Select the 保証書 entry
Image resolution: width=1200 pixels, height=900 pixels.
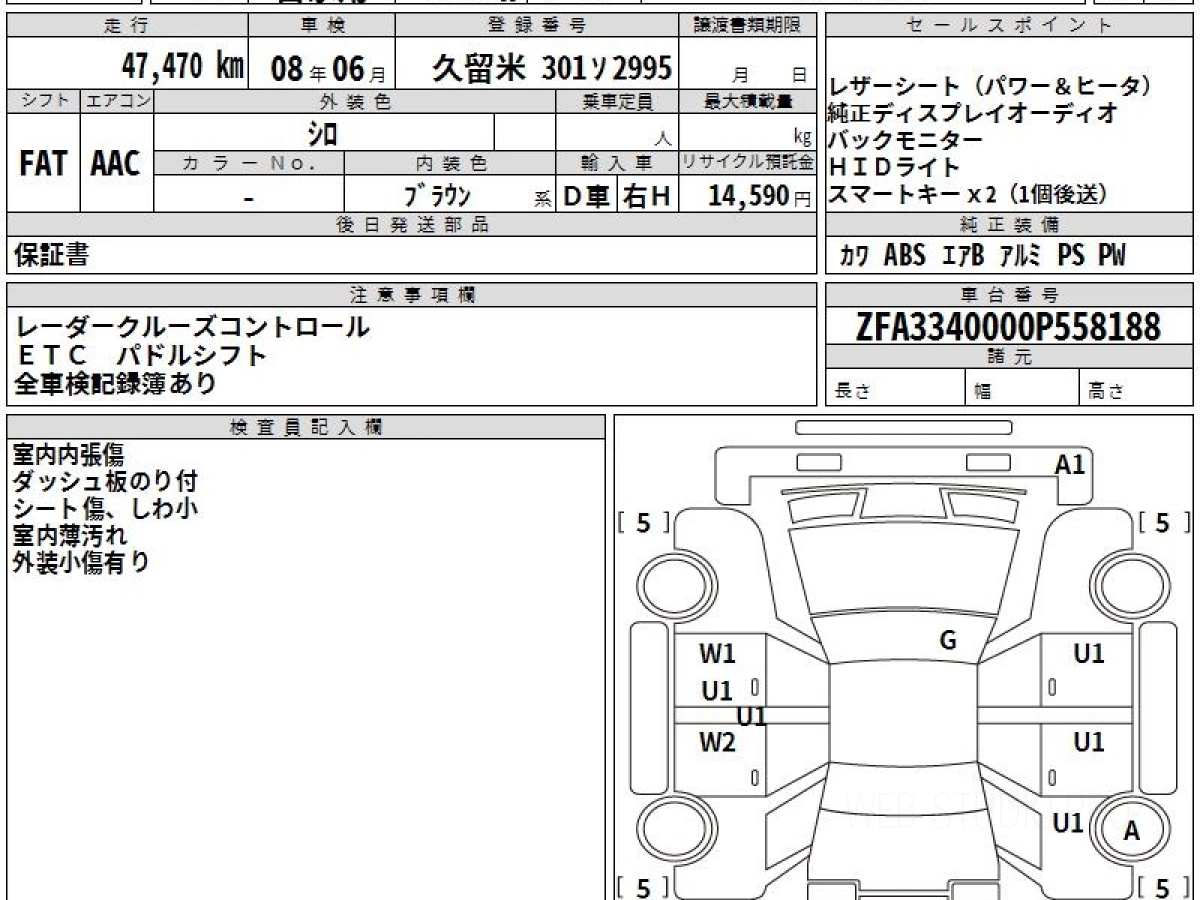point(51,256)
